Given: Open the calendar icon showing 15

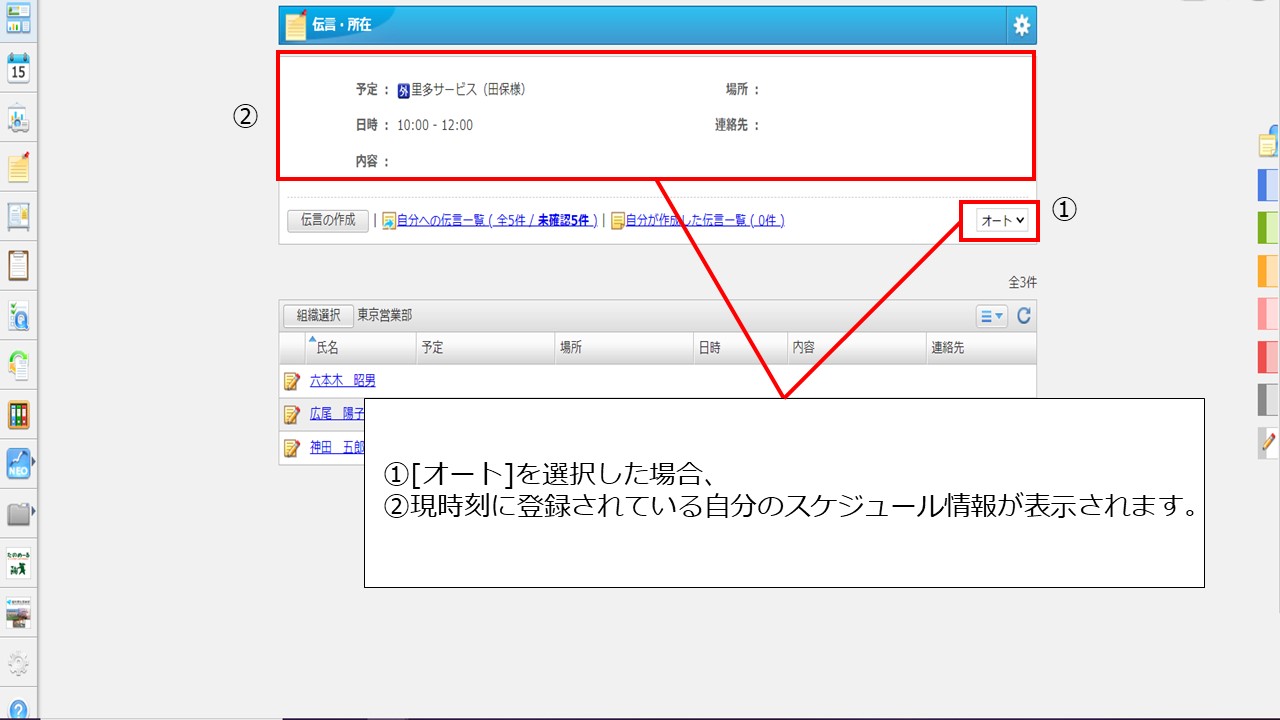Looking at the screenshot, I should click(x=18, y=69).
